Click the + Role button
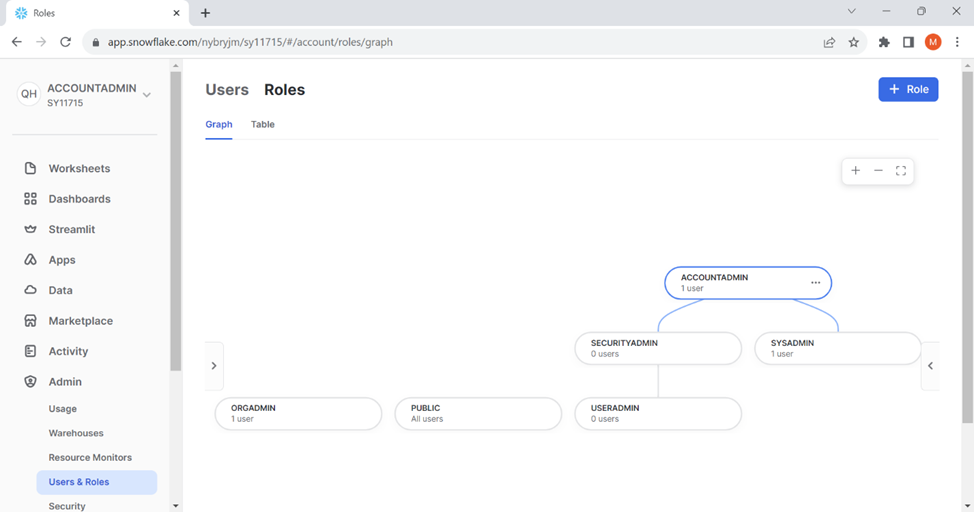 click(x=908, y=89)
